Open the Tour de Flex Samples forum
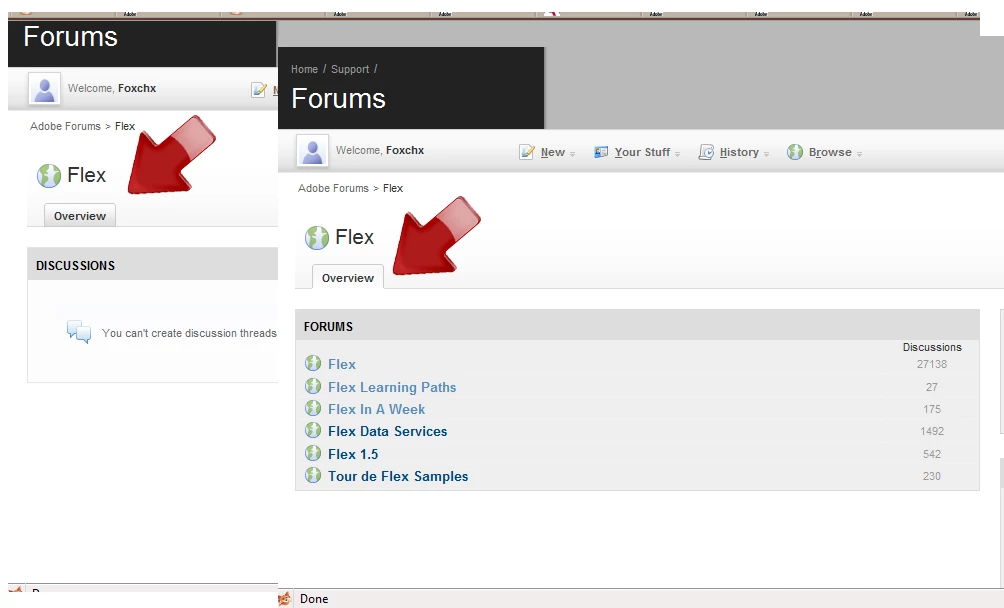 point(398,476)
